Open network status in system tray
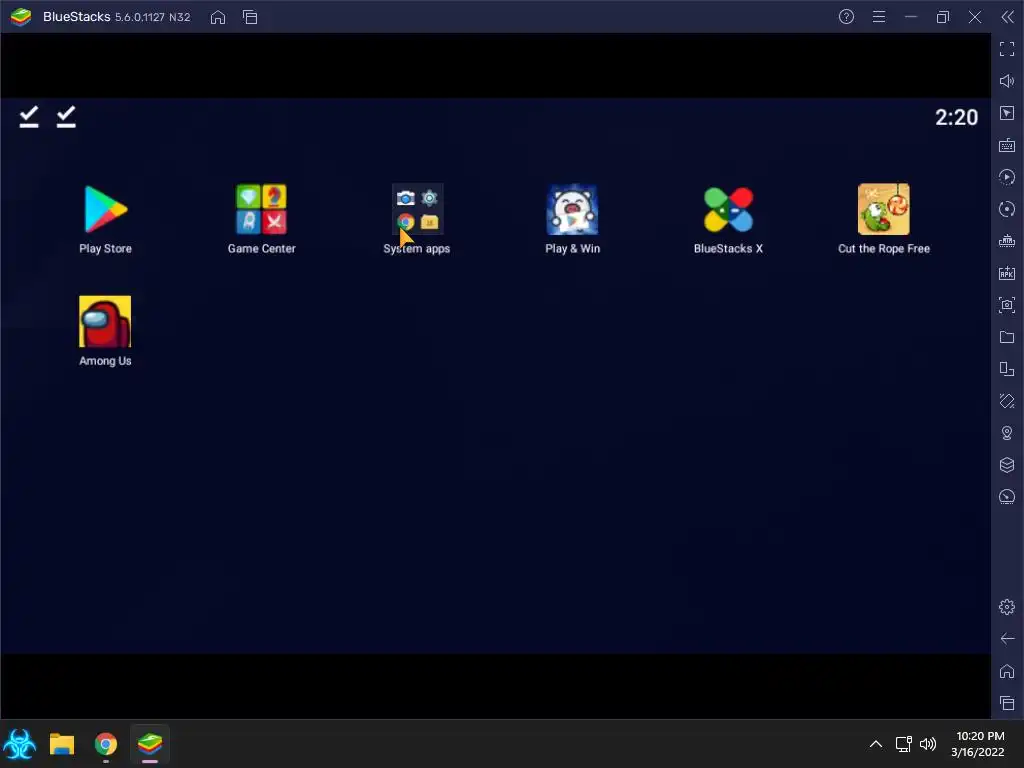The image size is (1024, 768). click(903, 744)
